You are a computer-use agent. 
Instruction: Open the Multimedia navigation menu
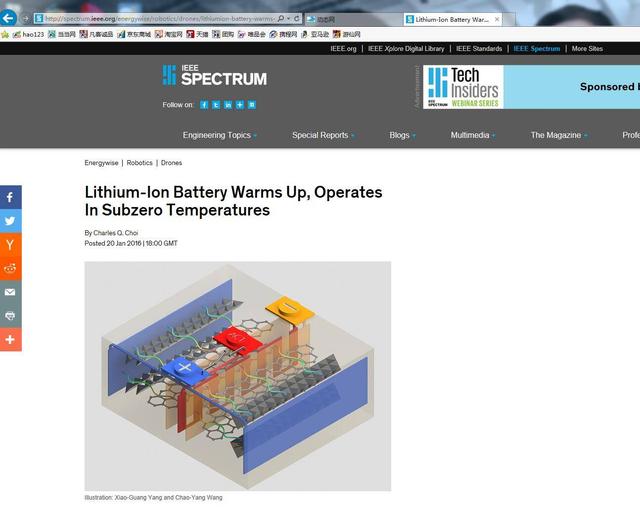coord(473,135)
